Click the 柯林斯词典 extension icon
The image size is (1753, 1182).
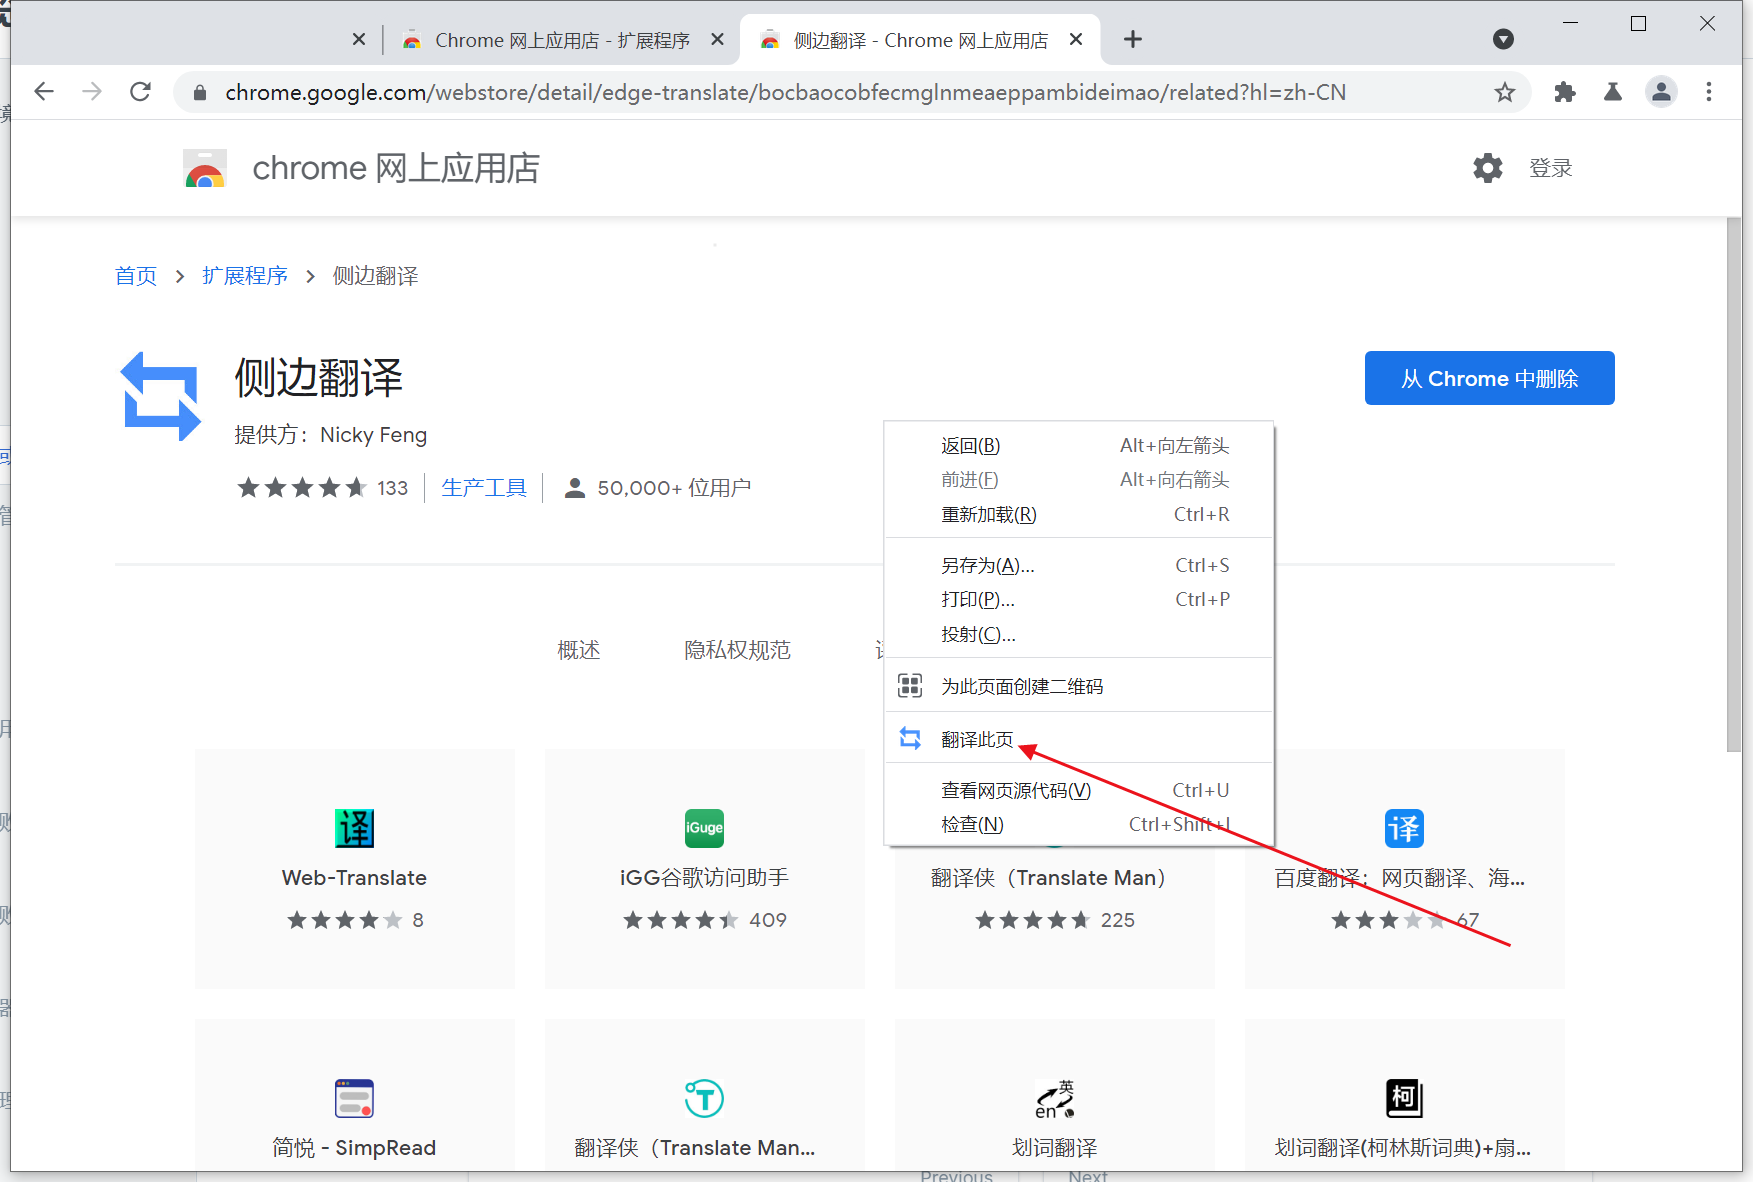pyautogui.click(x=1404, y=1098)
